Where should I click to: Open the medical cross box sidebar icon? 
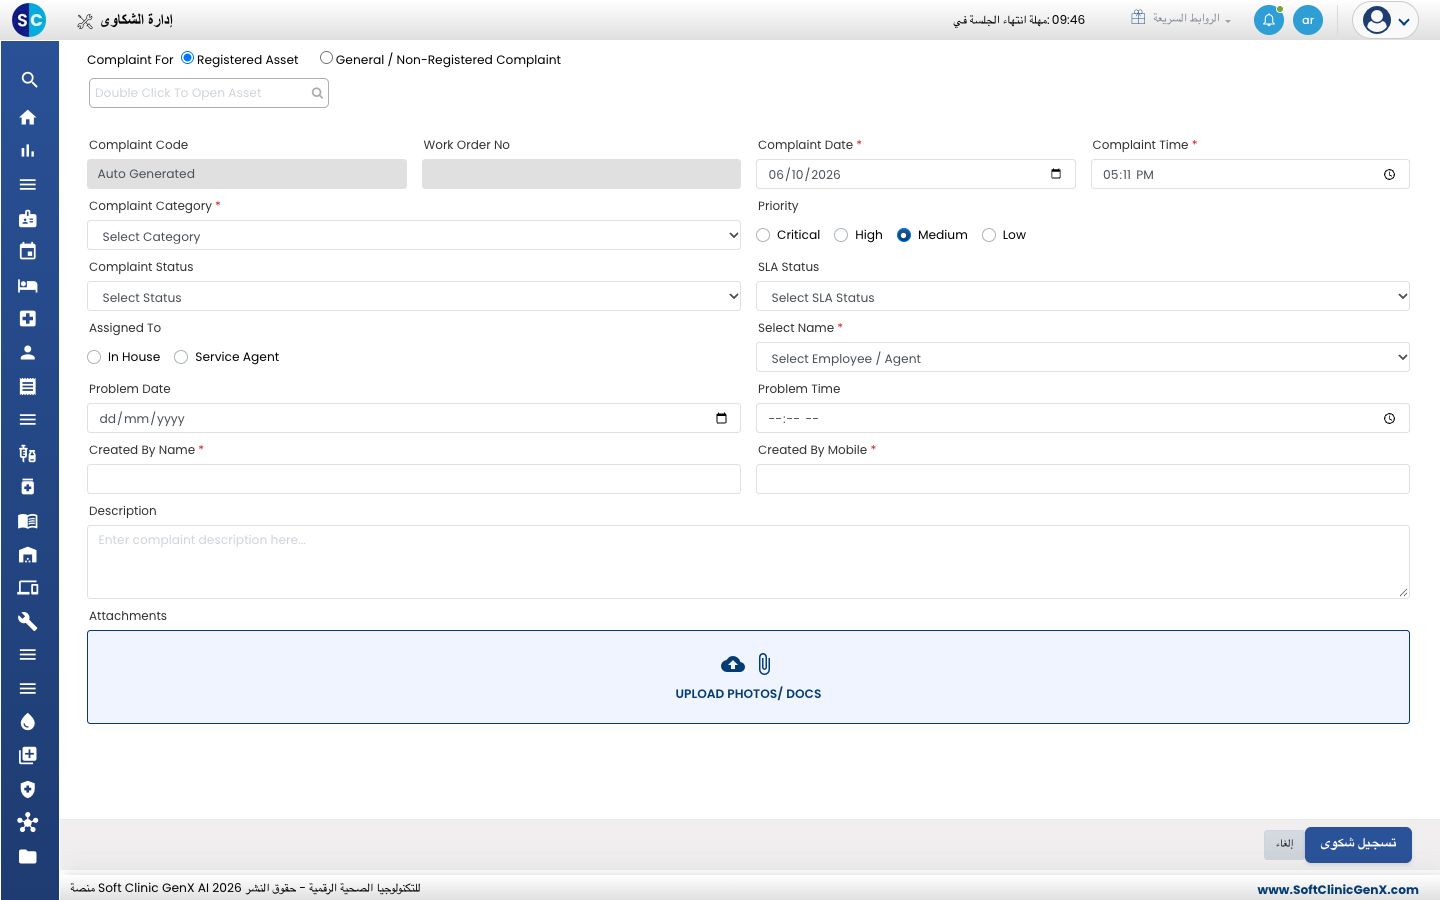[28, 318]
